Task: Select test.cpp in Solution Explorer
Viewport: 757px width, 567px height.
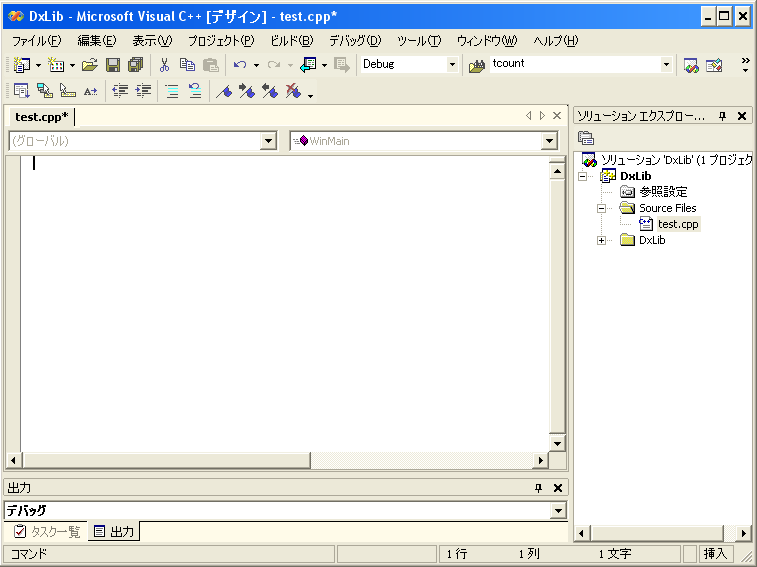Action: (x=678, y=224)
